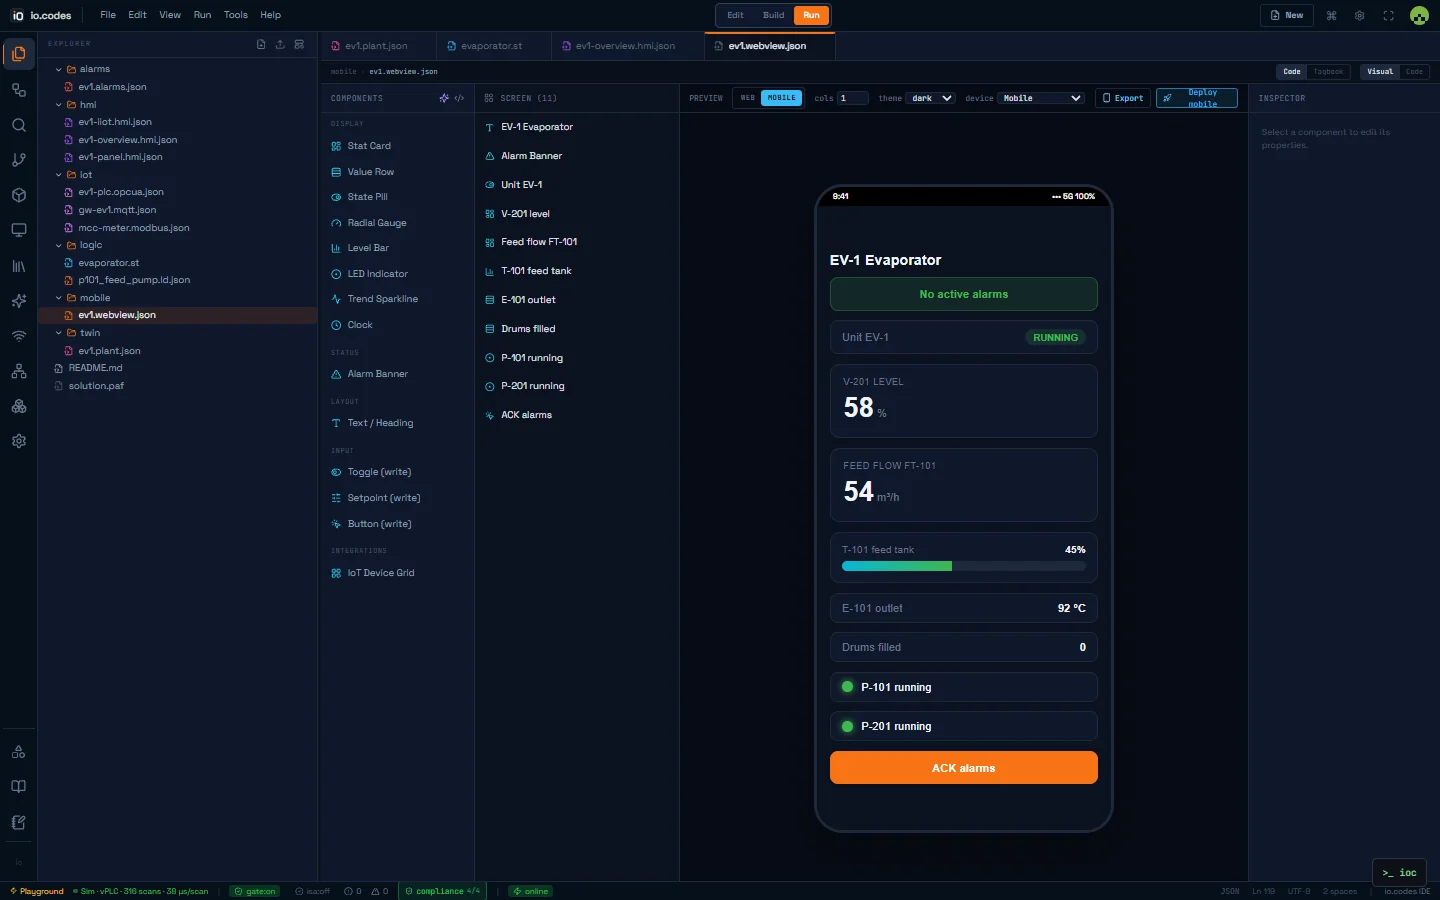Toggle the gate:on status indicator

coord(255,891)
